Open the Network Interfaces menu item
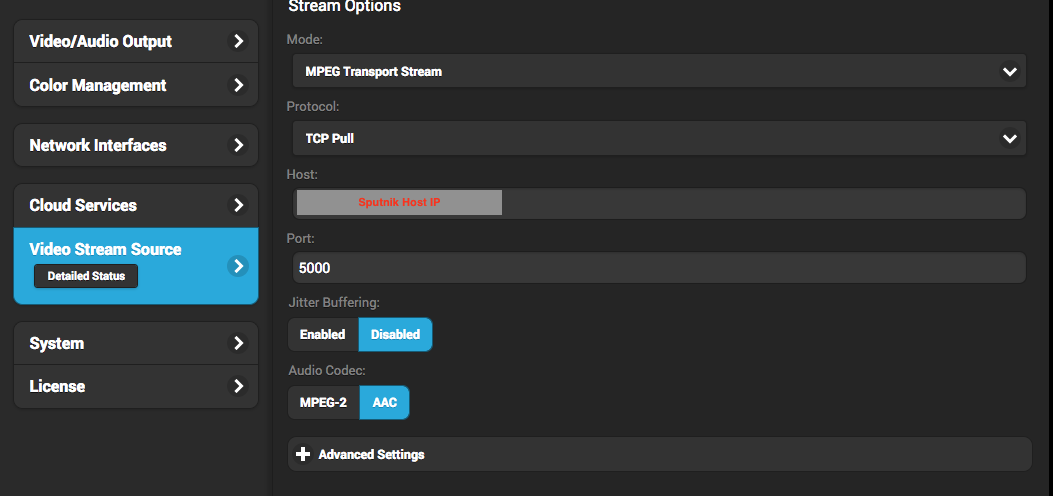Viewport: 1053px width, 496px height. (x=98, y=146)
